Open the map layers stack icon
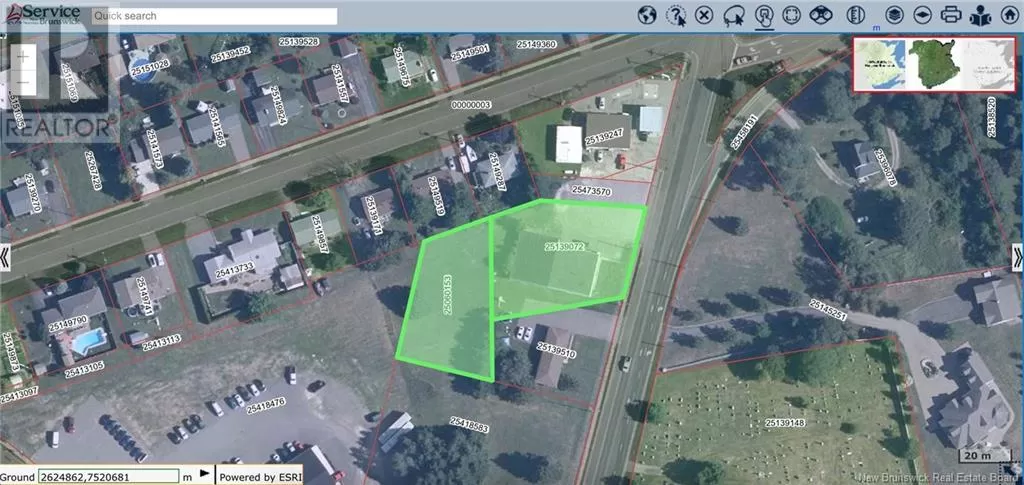Viewport: 1024px width, 485px height. (894, 14)
